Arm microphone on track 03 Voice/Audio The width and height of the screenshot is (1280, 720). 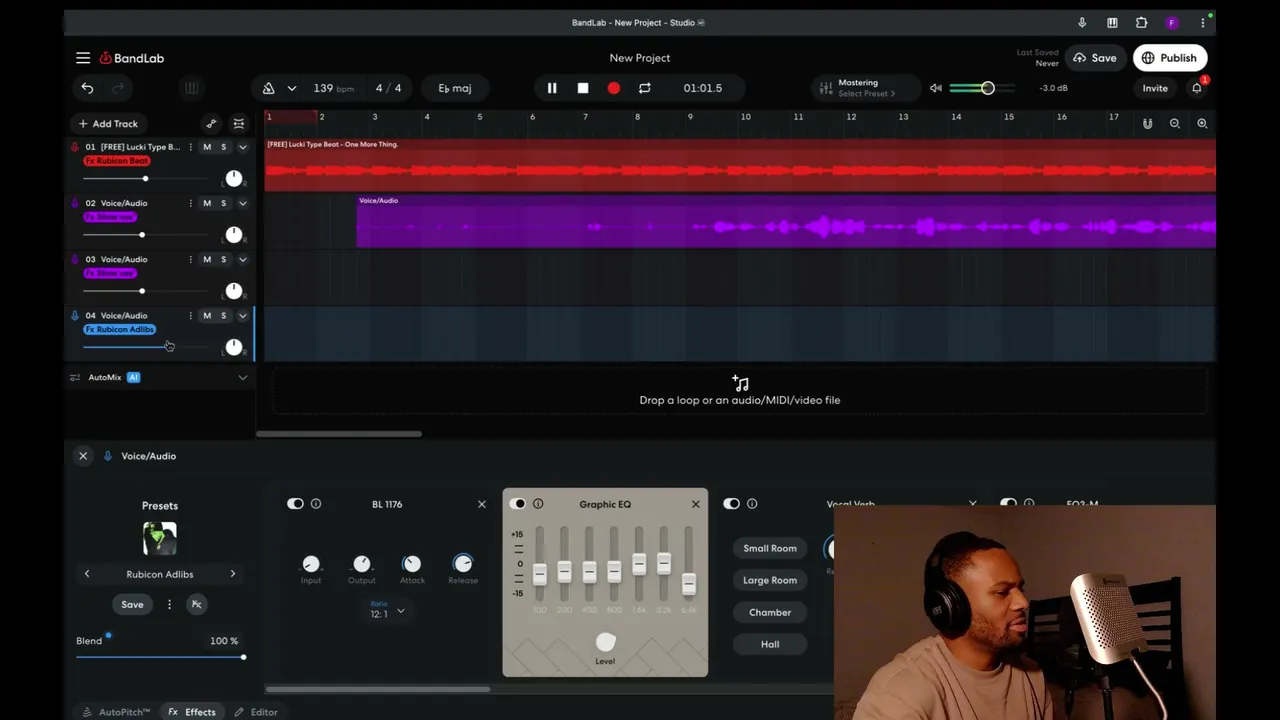click(x=75, y=259)
